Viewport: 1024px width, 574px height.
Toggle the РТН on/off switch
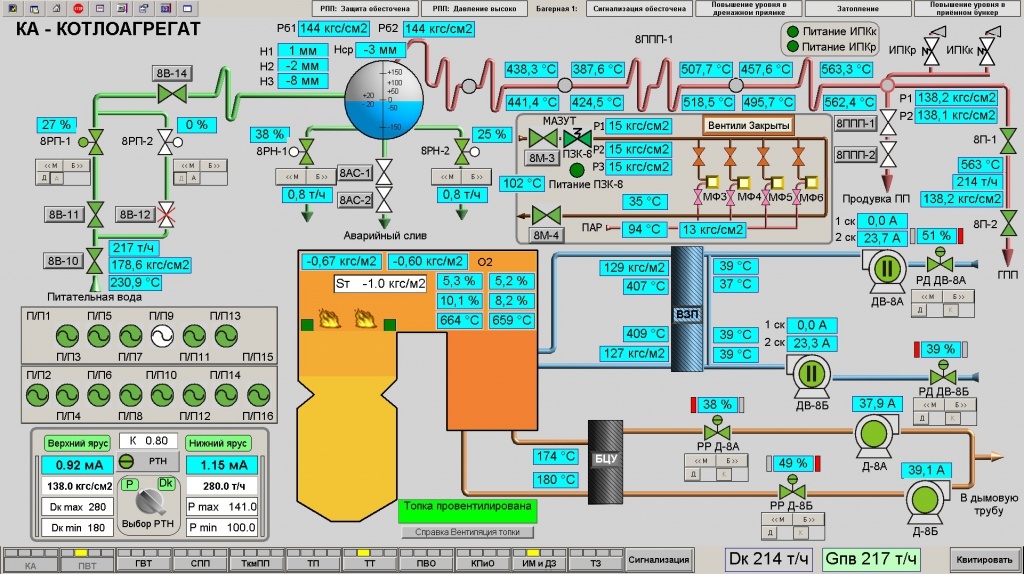(126, 461)
